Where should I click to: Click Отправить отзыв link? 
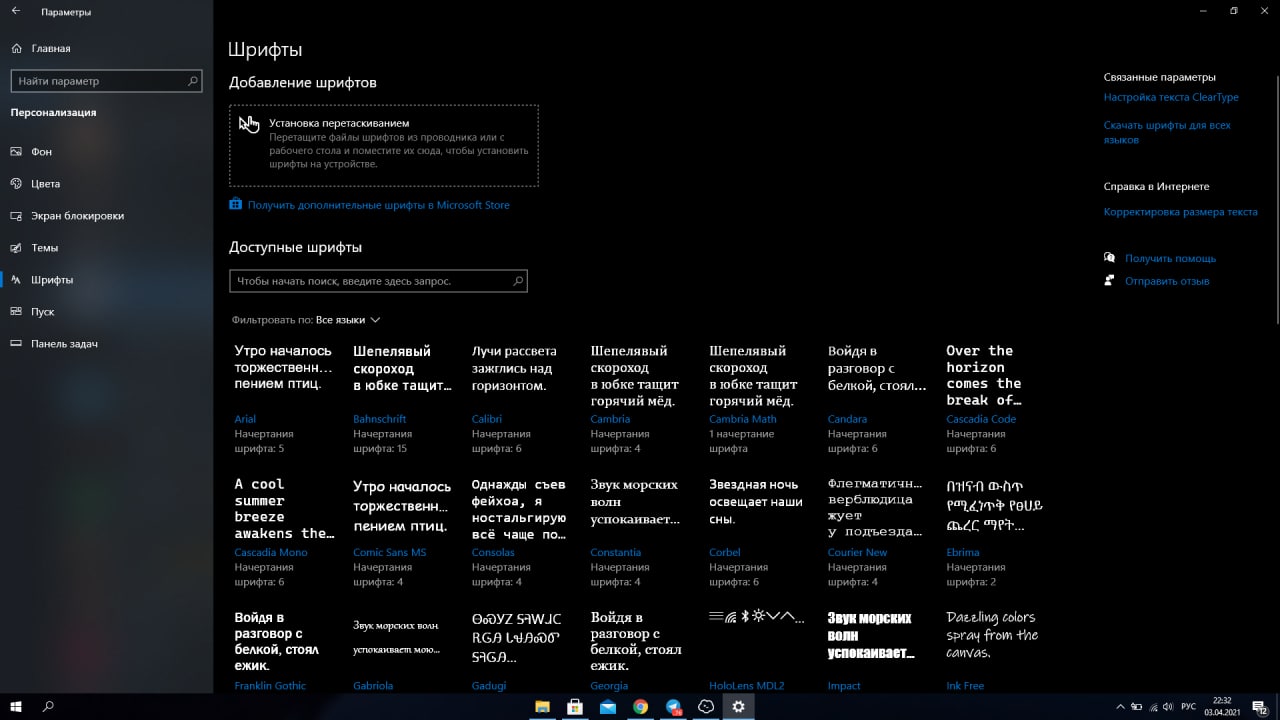click(1167, 281)
